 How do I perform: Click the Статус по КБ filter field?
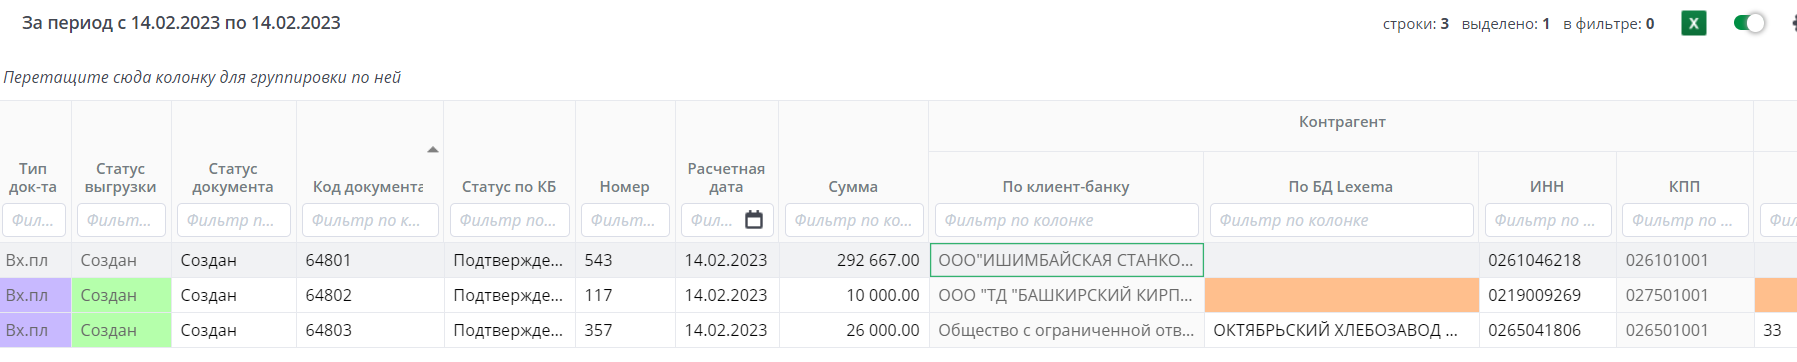(509, 220)
